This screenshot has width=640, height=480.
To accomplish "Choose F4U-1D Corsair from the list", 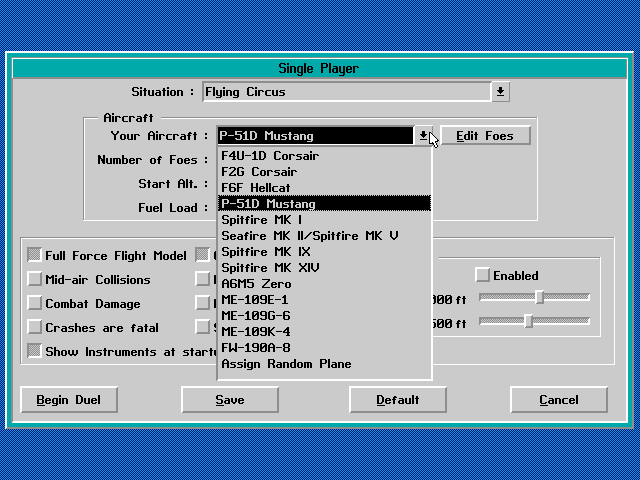I will (324, 156).
